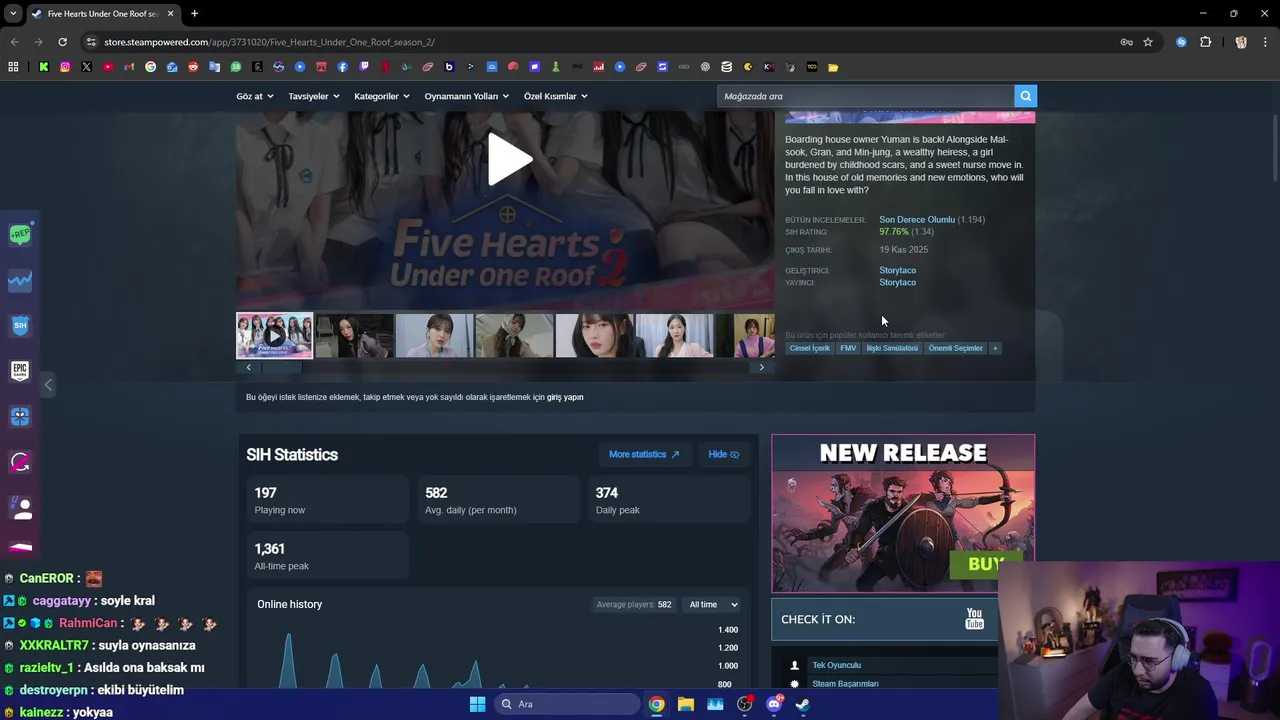Image resolution: width=1280 pixels, height=720 pixels.
Task: Open the Facebook bookmark icon
Action: [343, 67]
